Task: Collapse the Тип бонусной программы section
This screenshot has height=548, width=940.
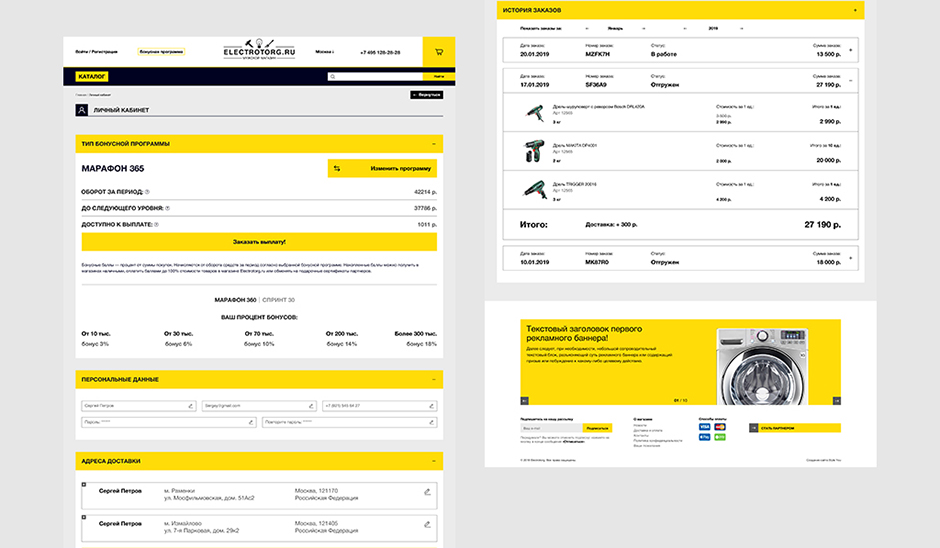Action: [433, 144]
